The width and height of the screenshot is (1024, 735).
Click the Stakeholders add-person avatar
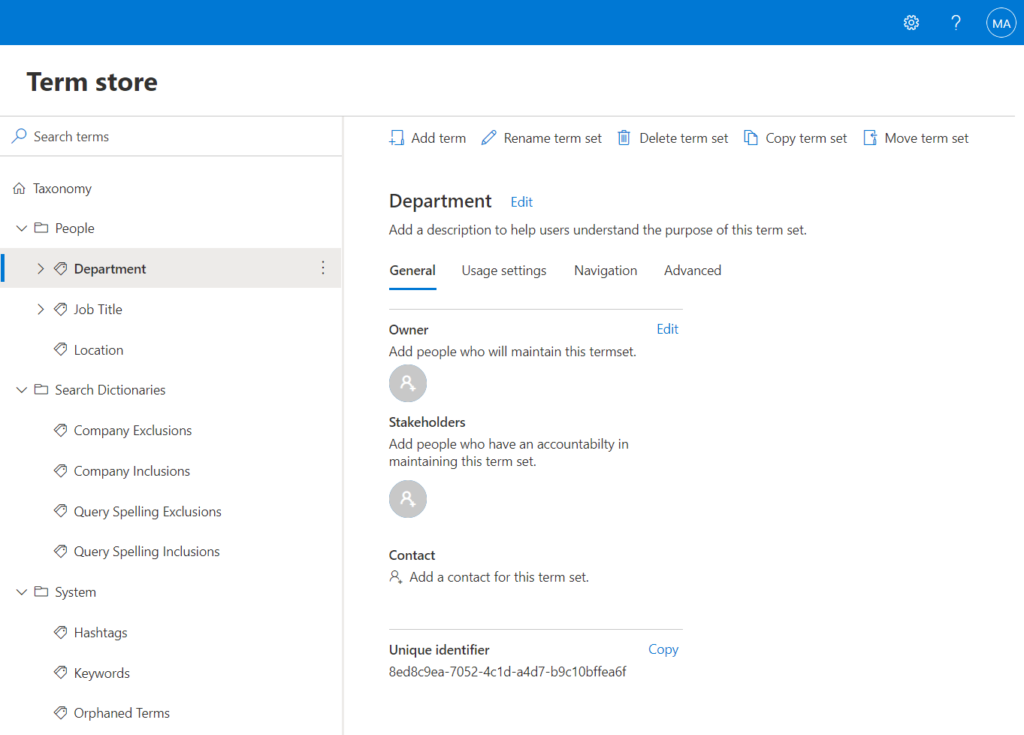pyautogui.click(x=408, y=499)
